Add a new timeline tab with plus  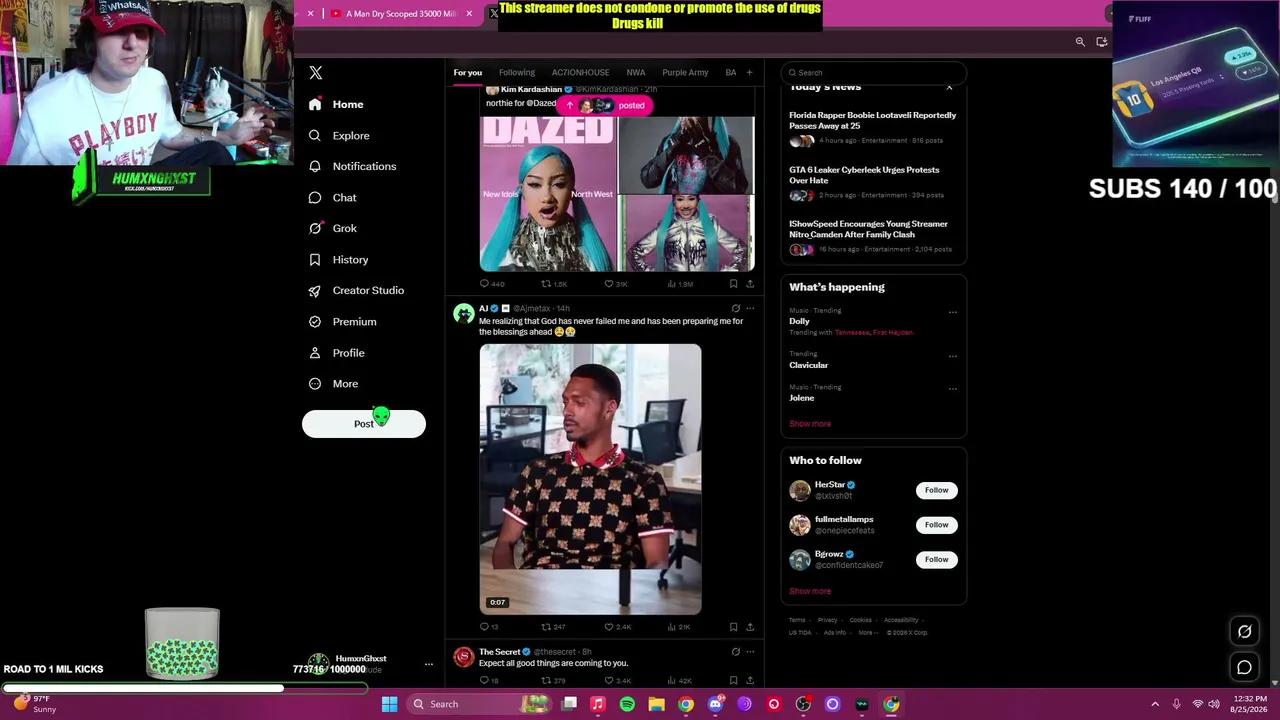coord(749,72)
